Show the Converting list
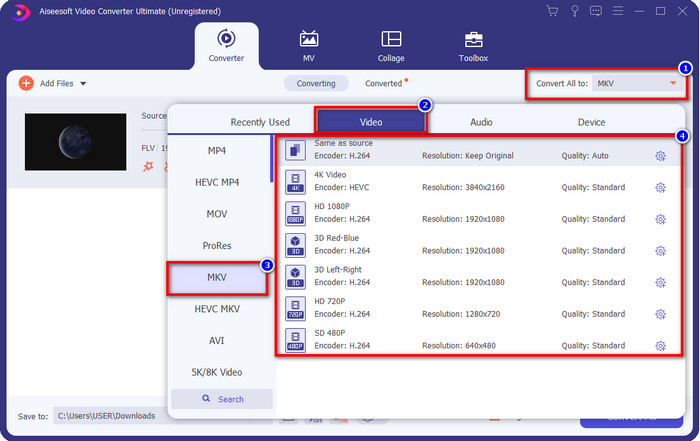 316,83
